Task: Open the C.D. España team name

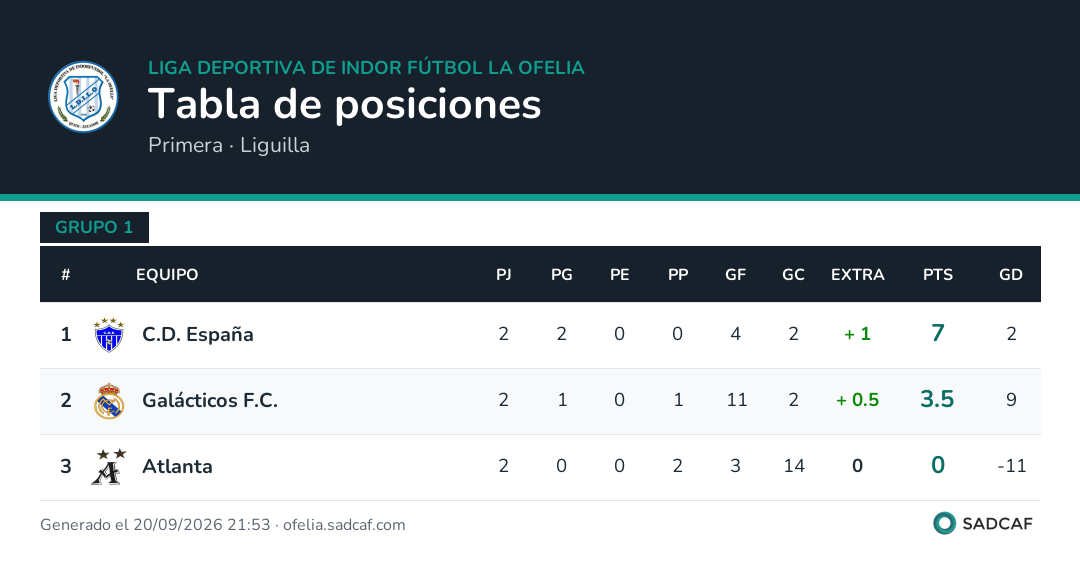Action: (x=198, y=334)
